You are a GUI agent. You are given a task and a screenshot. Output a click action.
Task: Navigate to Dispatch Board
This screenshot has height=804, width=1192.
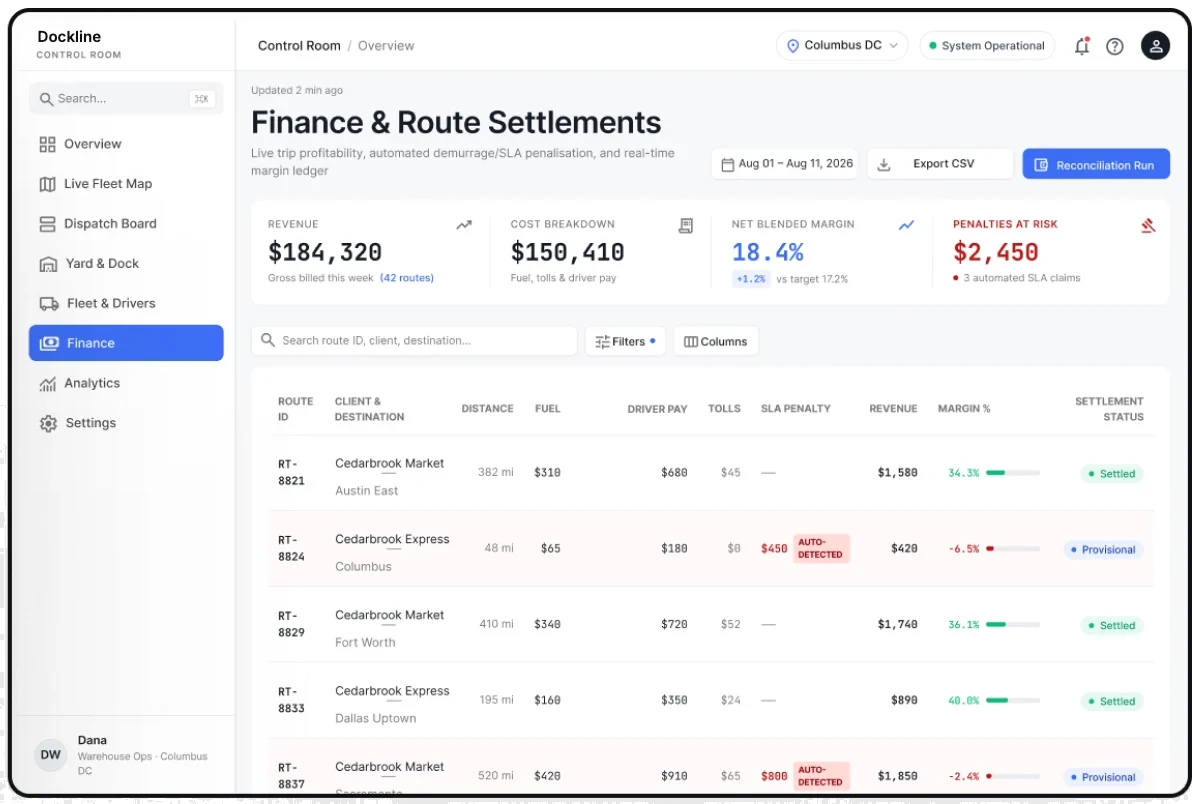tap(126, 223)
